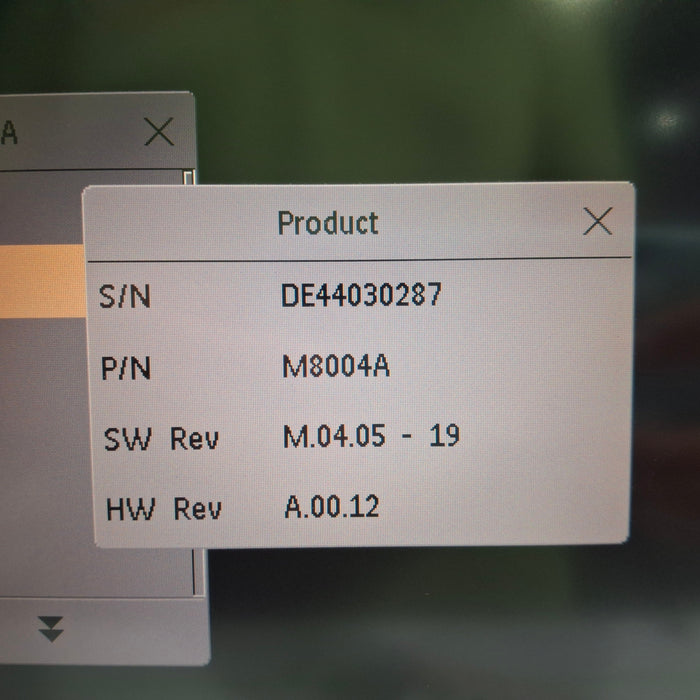This screenshot has height=700, width=700.
Task: Click the HW Rev label
Action: click(164, 509)
